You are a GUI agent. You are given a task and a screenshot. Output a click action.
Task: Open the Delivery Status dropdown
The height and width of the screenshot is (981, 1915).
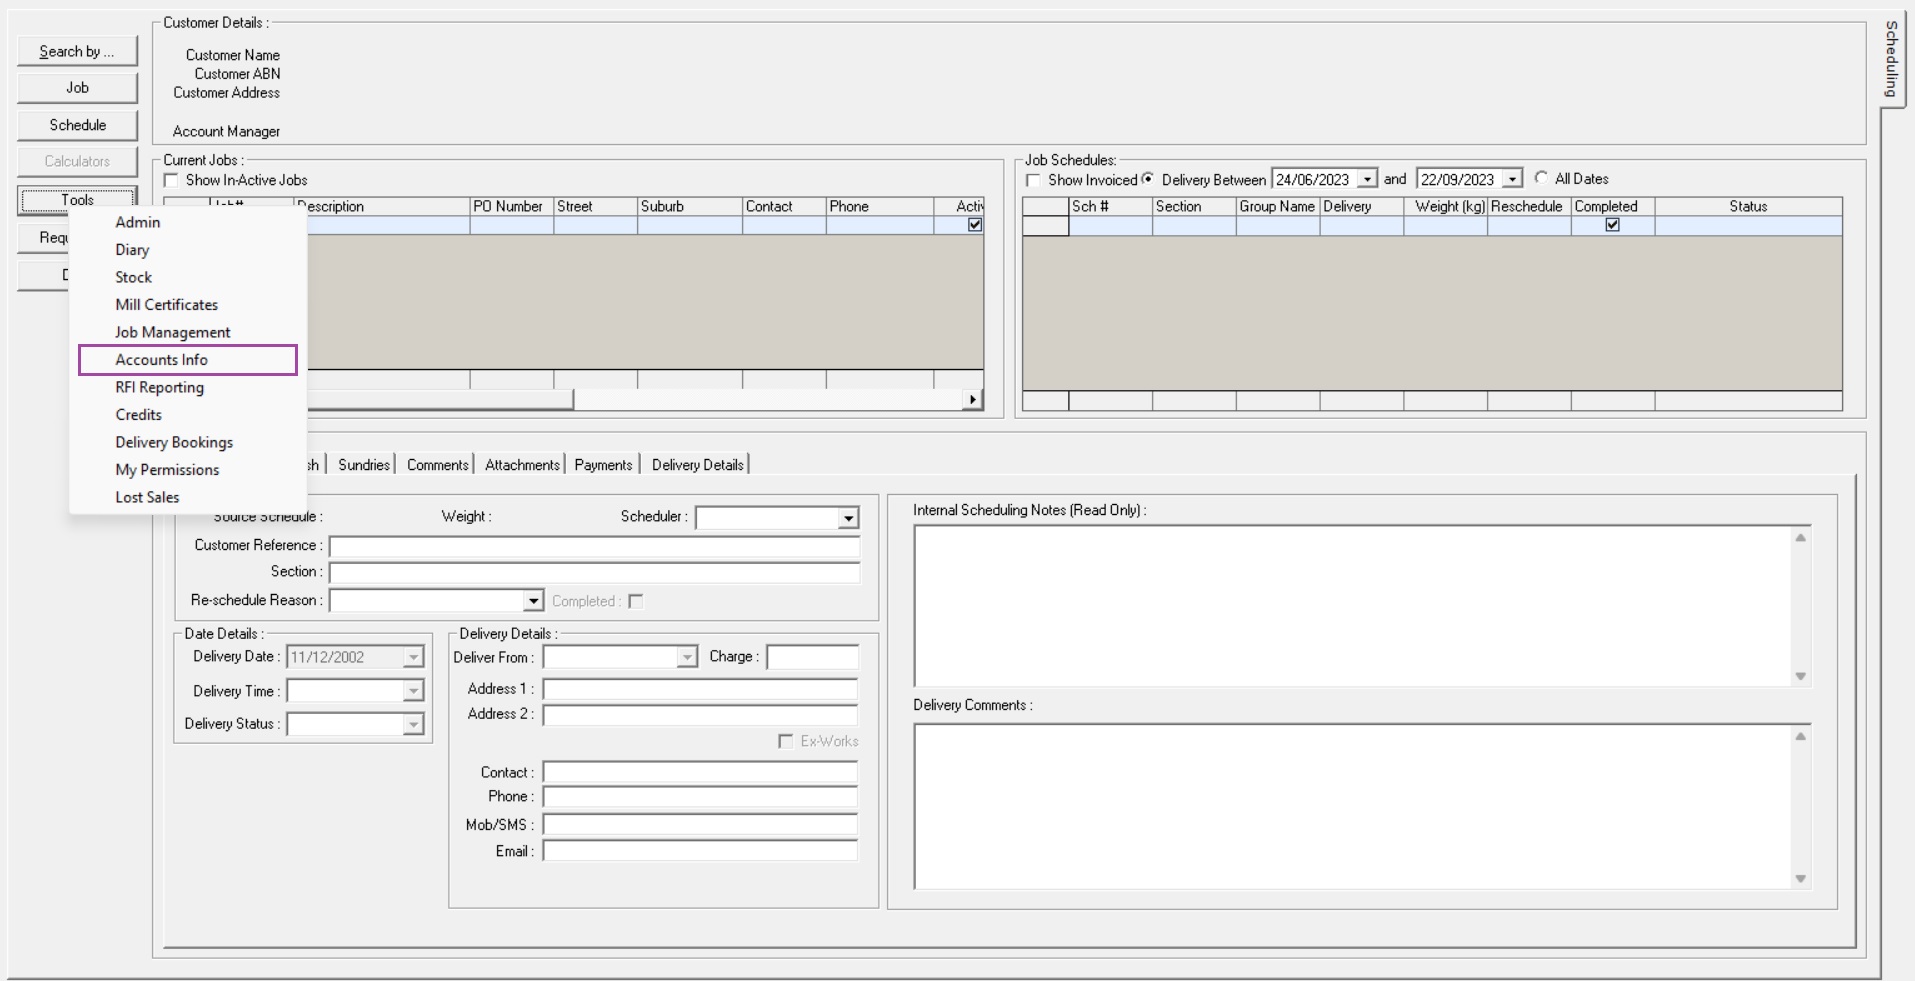(x=413, y=724)
